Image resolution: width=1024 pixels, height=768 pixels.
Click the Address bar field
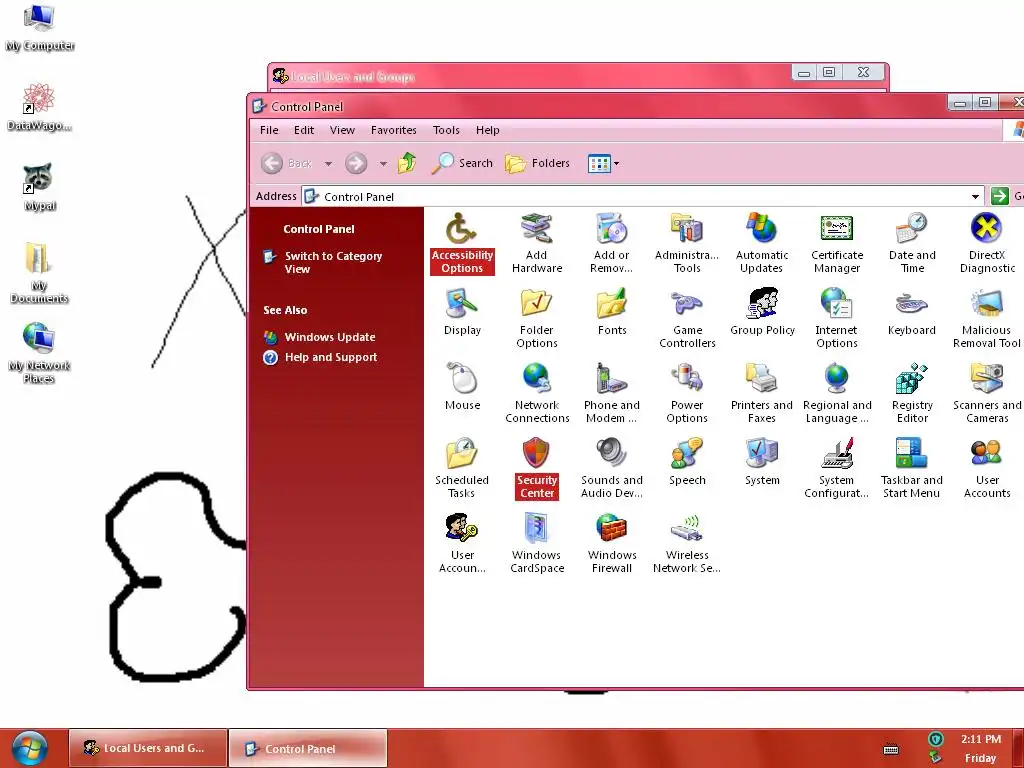pos(643,196)
